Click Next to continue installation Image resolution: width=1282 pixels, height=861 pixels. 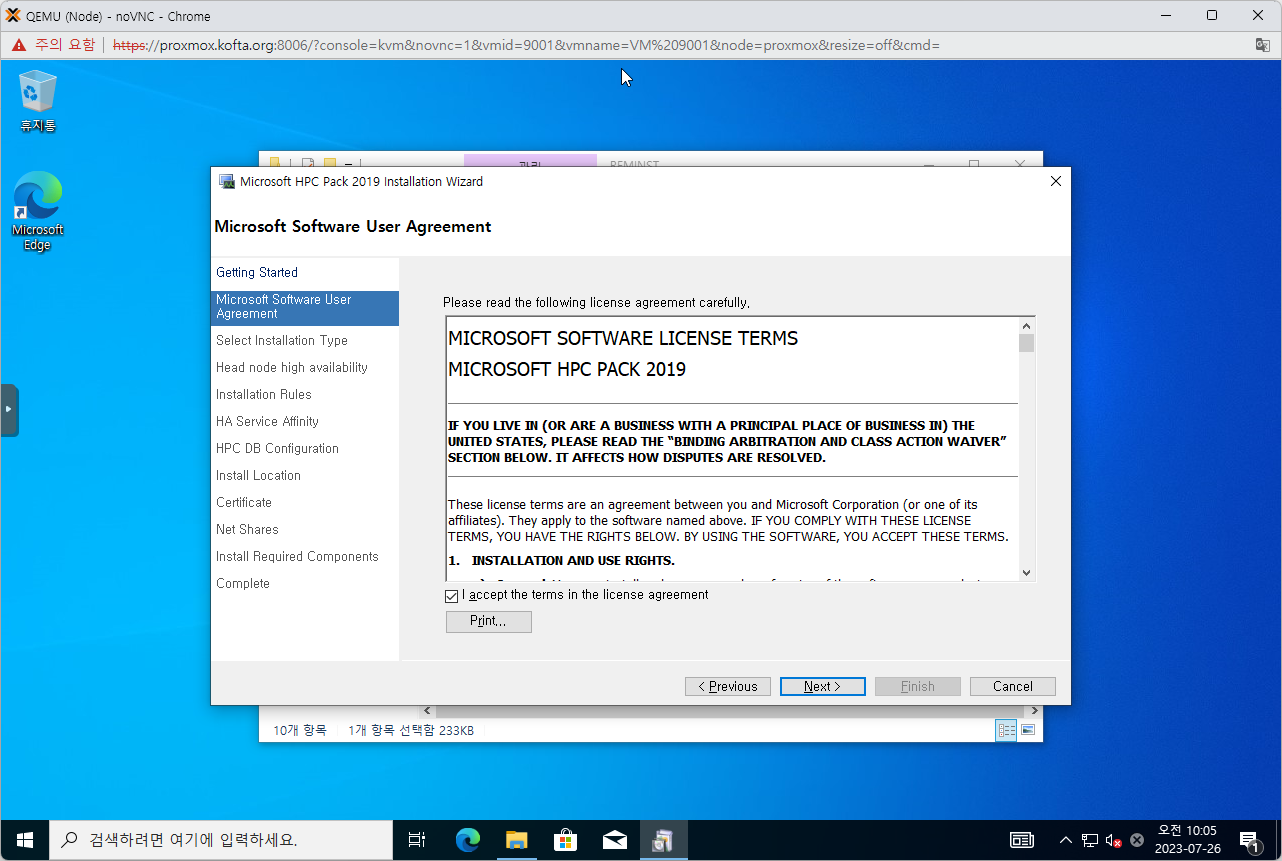pos(822,686)
